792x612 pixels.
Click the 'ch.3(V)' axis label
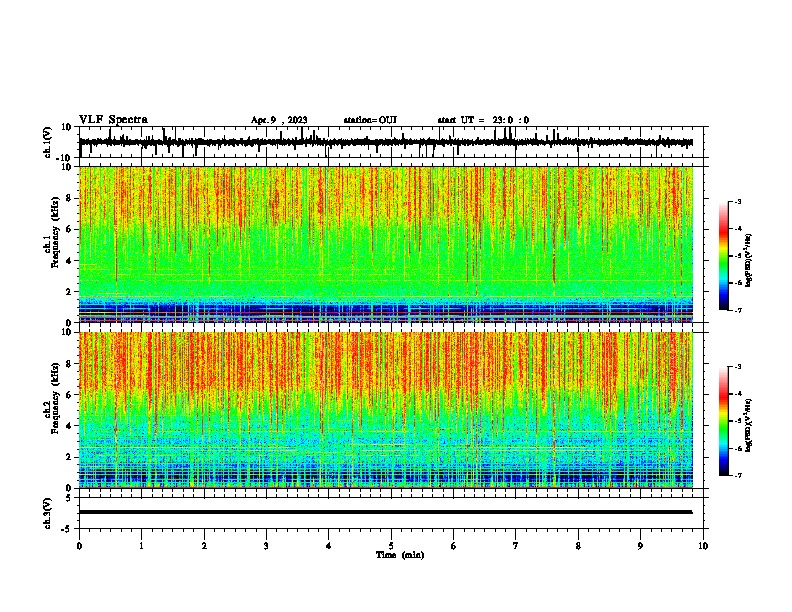[x=48, y=513]
